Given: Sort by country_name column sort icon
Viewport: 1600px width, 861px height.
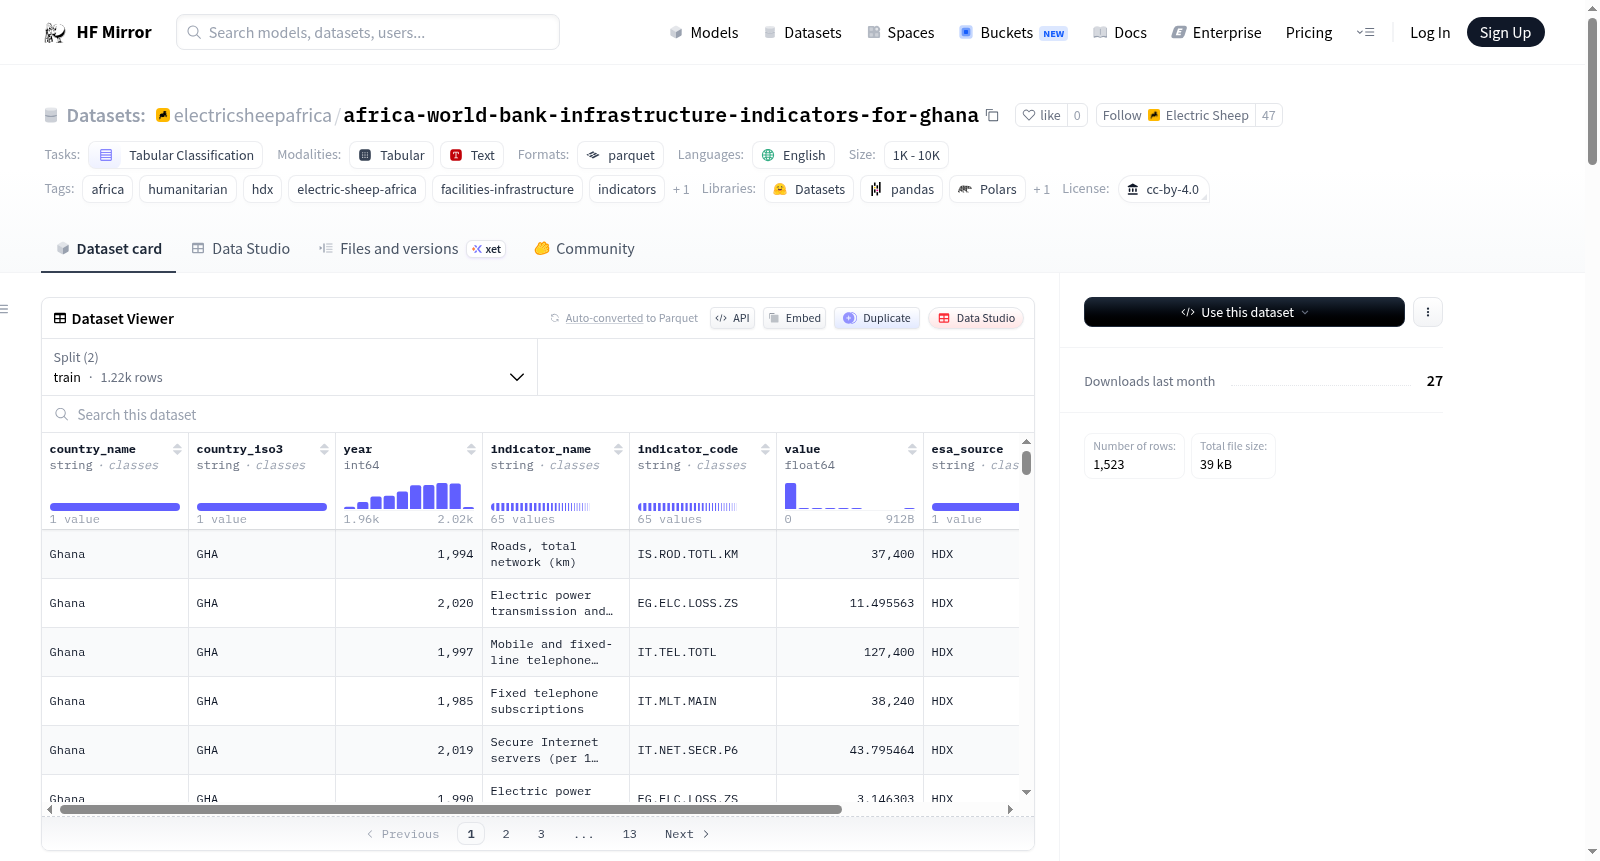Looking at the screenshot, I should point(177,449).
